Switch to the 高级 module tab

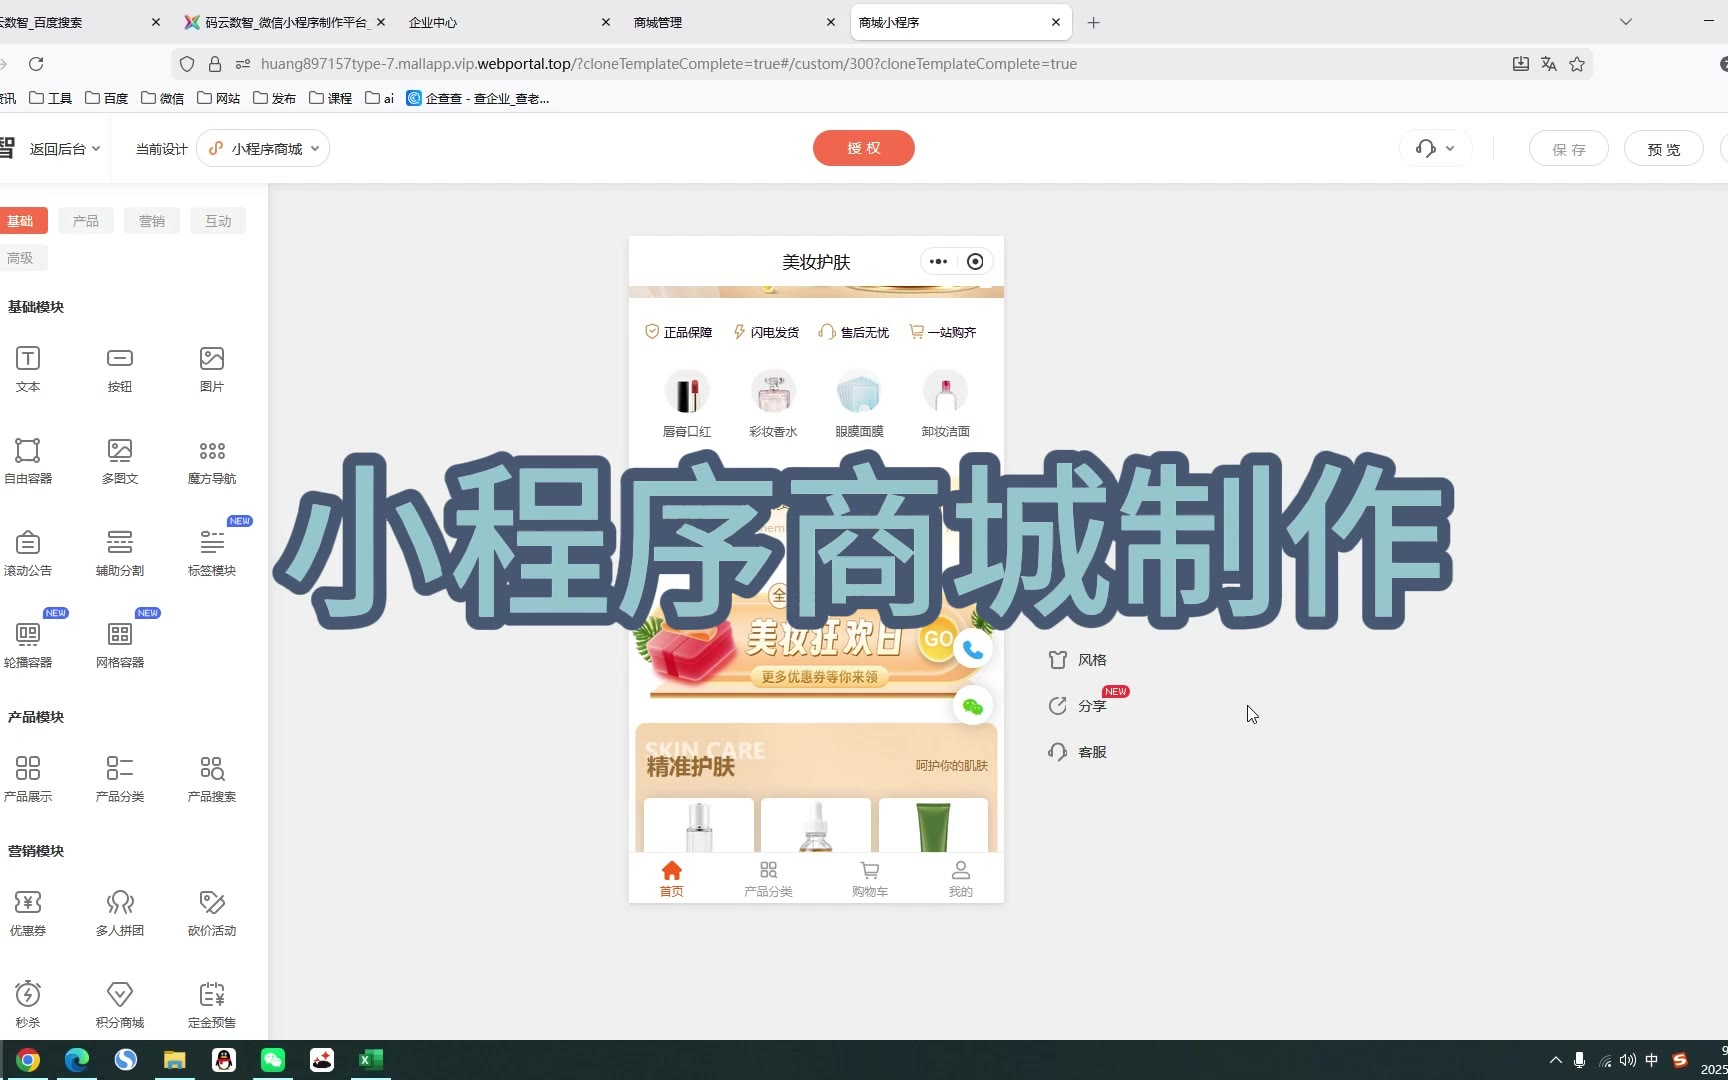coord(22,258)
